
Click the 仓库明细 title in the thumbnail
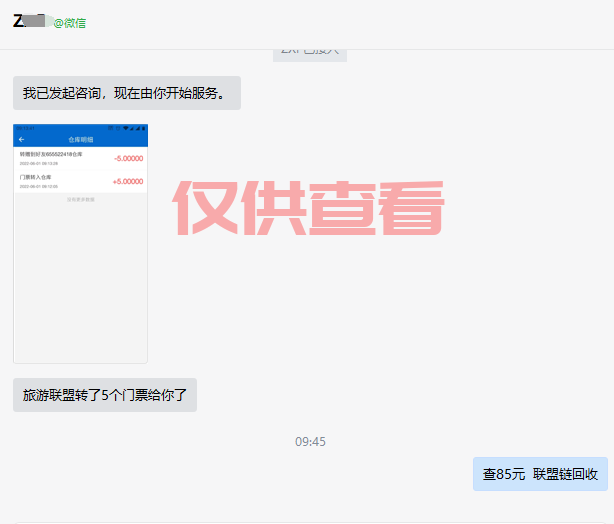click(80, 140)
